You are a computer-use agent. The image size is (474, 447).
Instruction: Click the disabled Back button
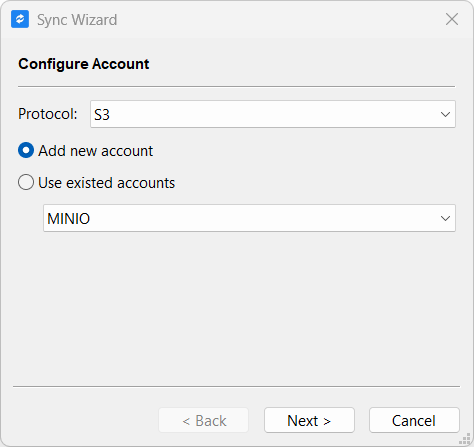click(x=204, y=420)
